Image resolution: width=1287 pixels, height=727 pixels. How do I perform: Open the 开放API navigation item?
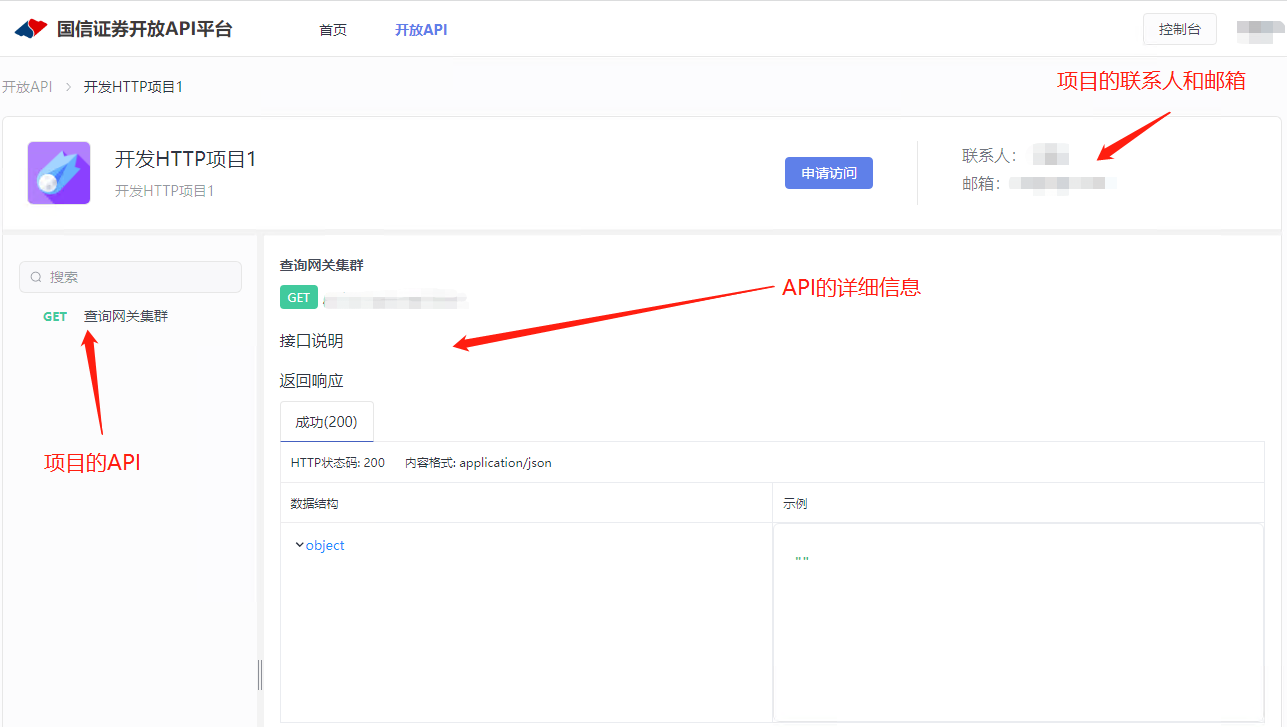(421, 30)
